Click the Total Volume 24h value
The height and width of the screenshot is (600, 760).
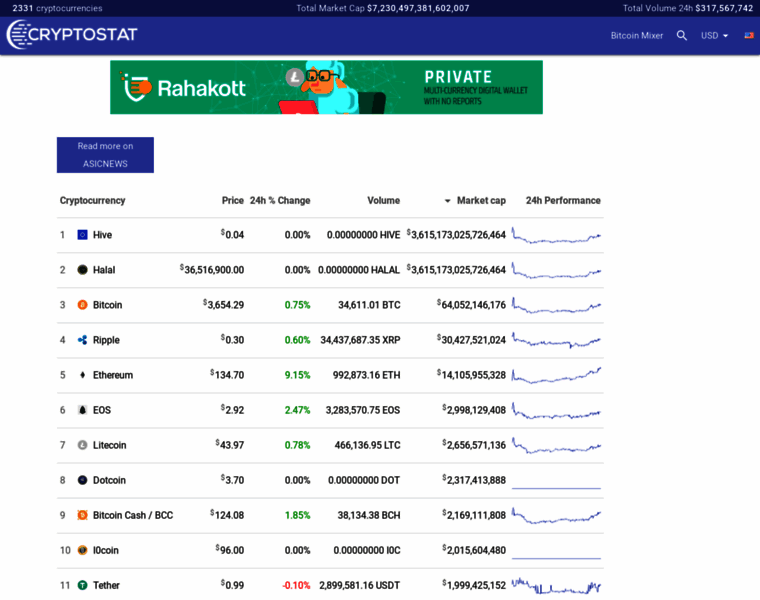(x=724, y=8)
